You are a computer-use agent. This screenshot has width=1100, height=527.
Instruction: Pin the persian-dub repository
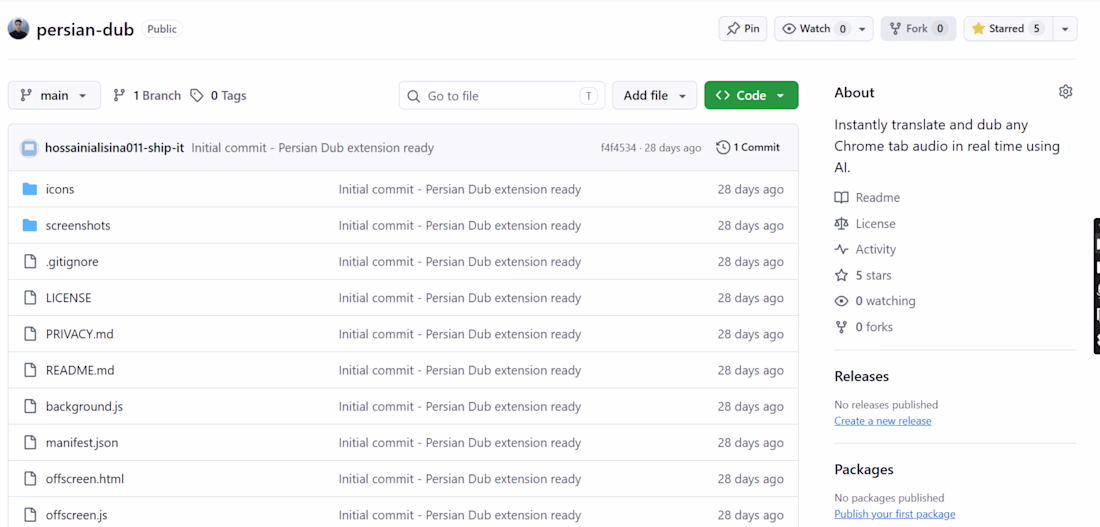tap(743, 29)
